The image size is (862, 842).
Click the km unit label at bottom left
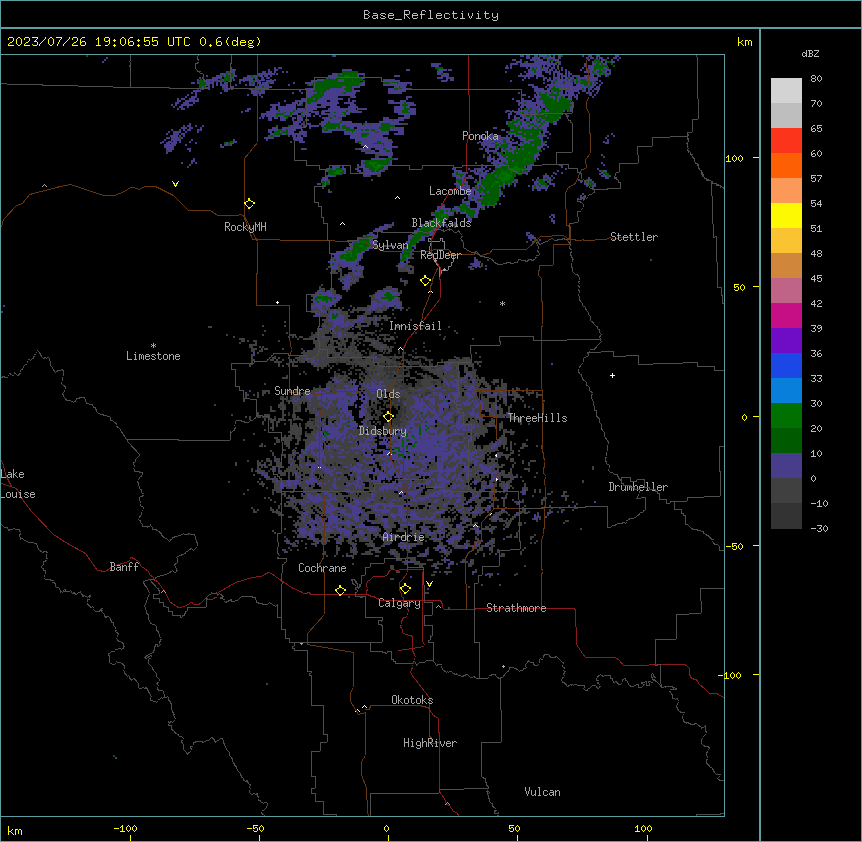[15, 830]
